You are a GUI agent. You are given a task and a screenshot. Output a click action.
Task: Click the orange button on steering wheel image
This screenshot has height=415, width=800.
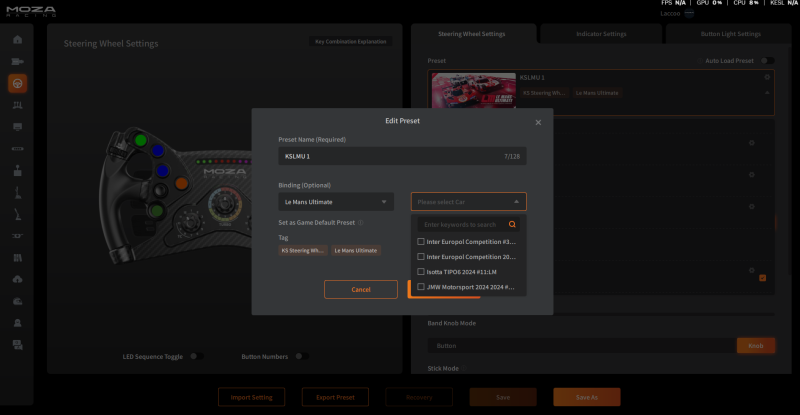point(181,183)
